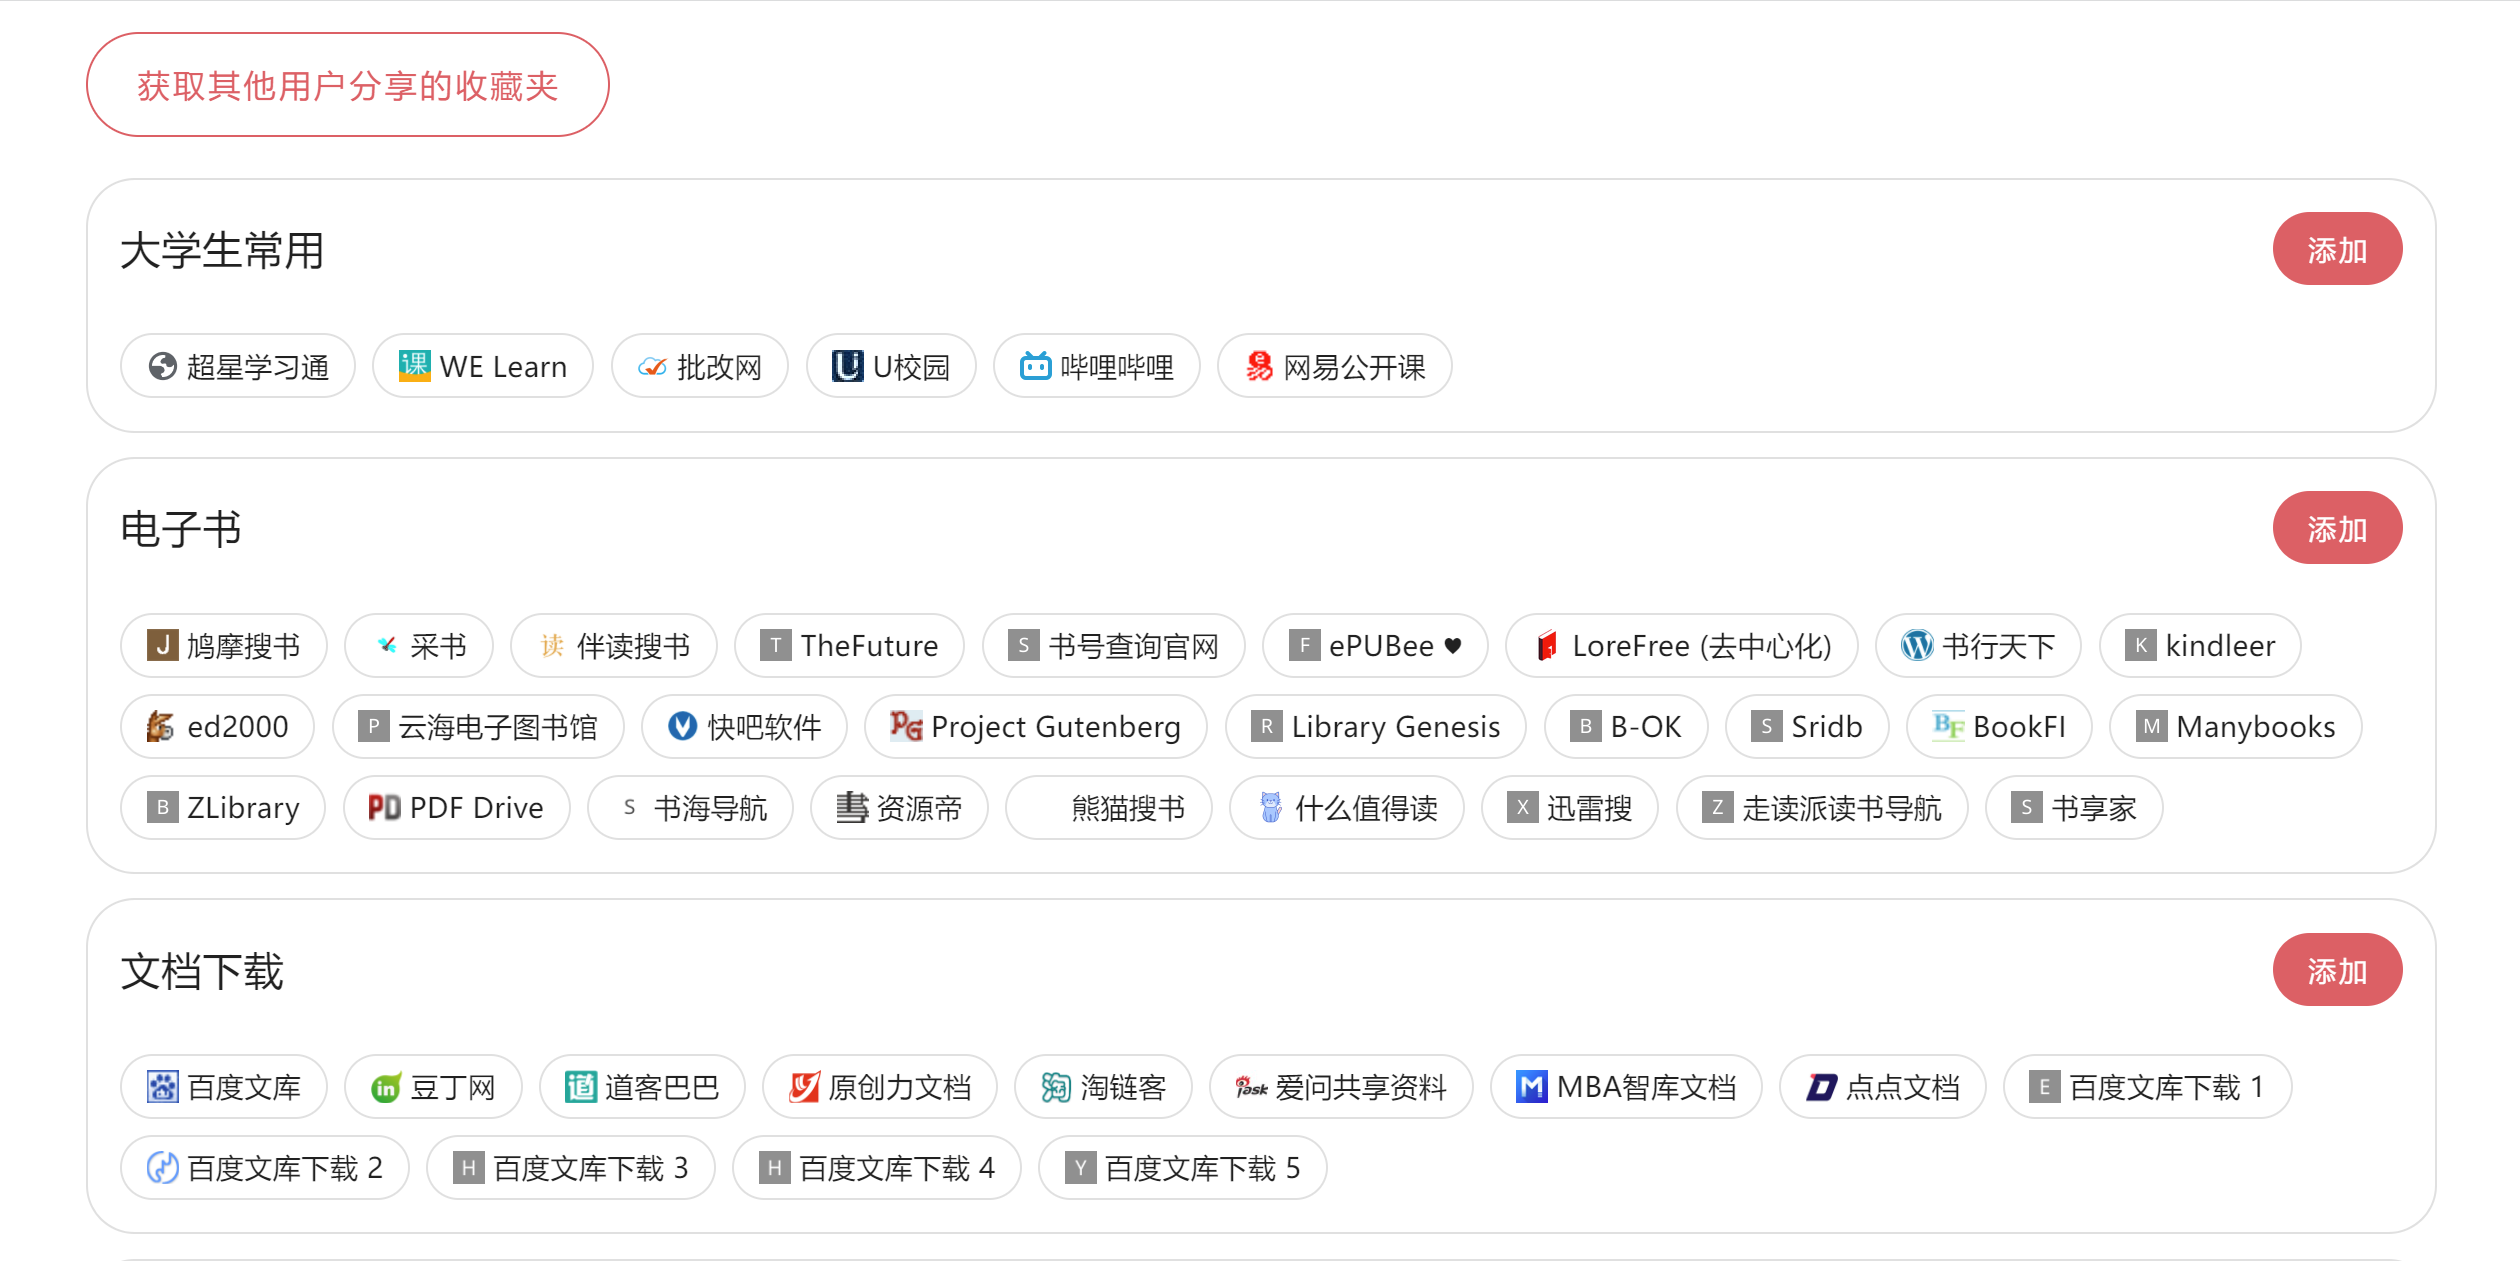This screenshot has width=2520, height=1261.
Task: Open the 豆丁网 green icon
Action: coord(386,1087)
